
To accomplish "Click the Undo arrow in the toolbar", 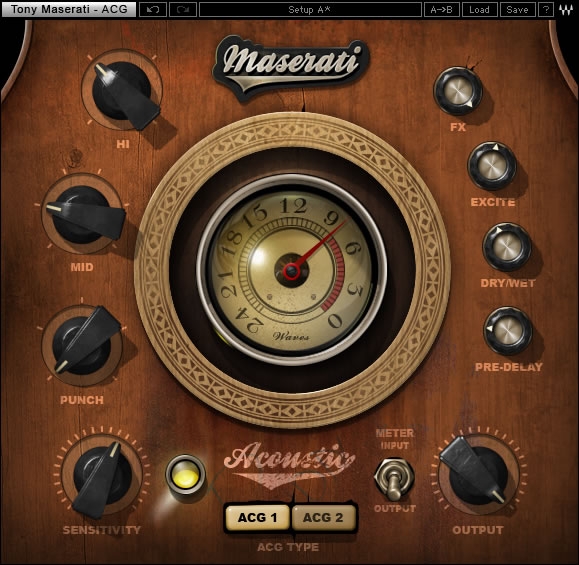I will pyautogui.click(x=153, y=10).
